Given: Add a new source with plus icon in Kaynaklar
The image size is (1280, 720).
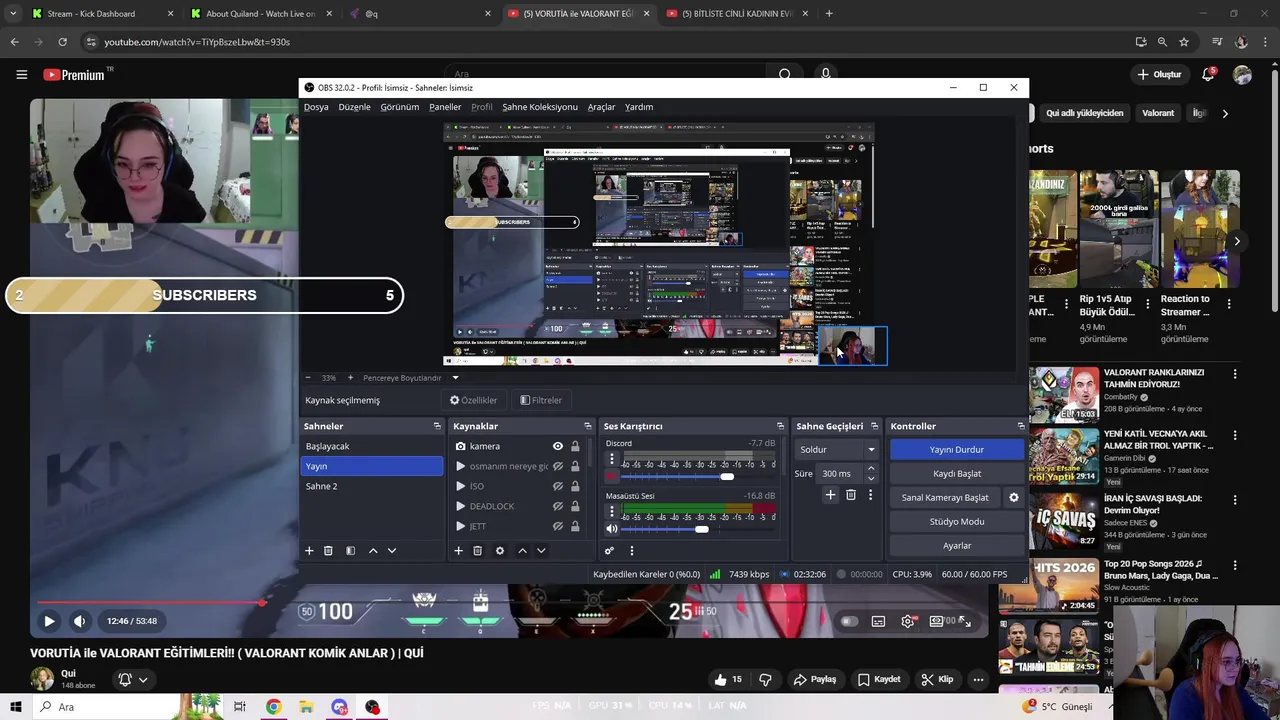Looking at the screenshot, I should tap(458, 550).
